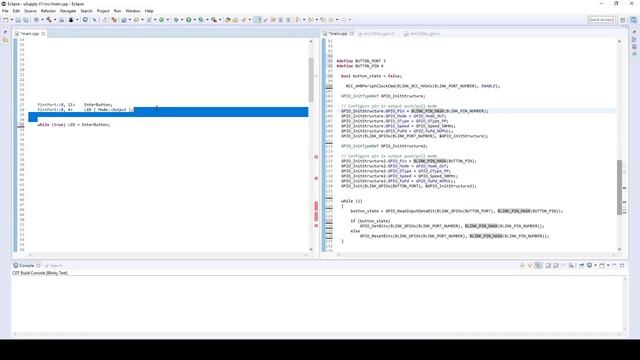Viewport: 640px width, 360px height.
Task: Click the Quick Access field
Action: point(600,20)
